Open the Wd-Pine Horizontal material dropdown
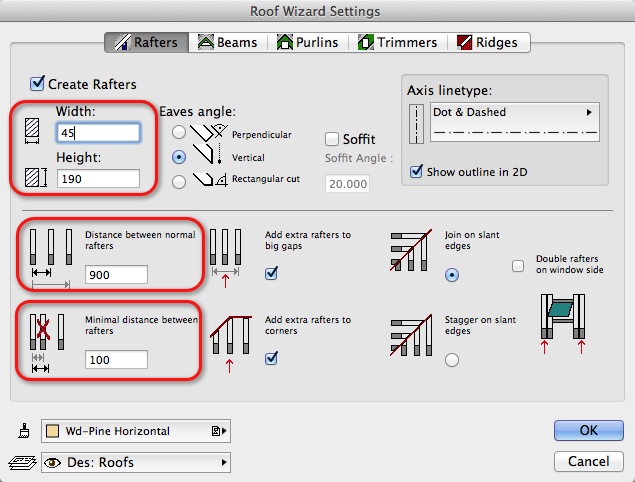The height and width of the screenshot is (482, 635). (136, 431)
